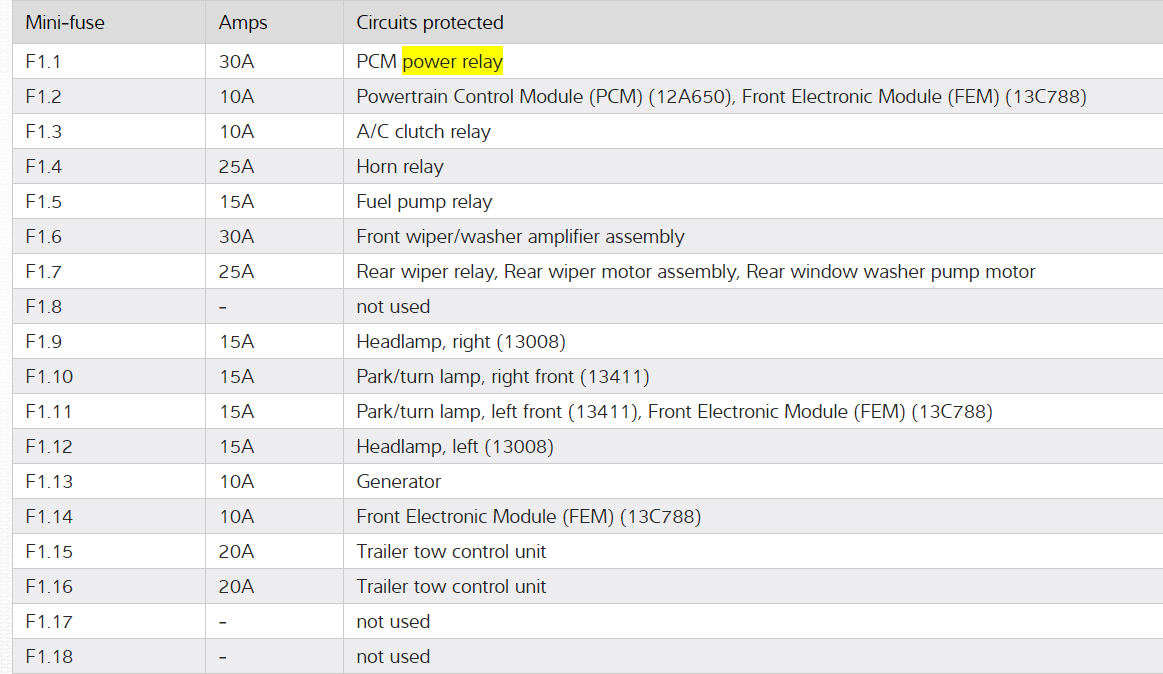1163x674 pixels.
Task: Click the "Circuits protected" column header
Action: coord(430,22)
